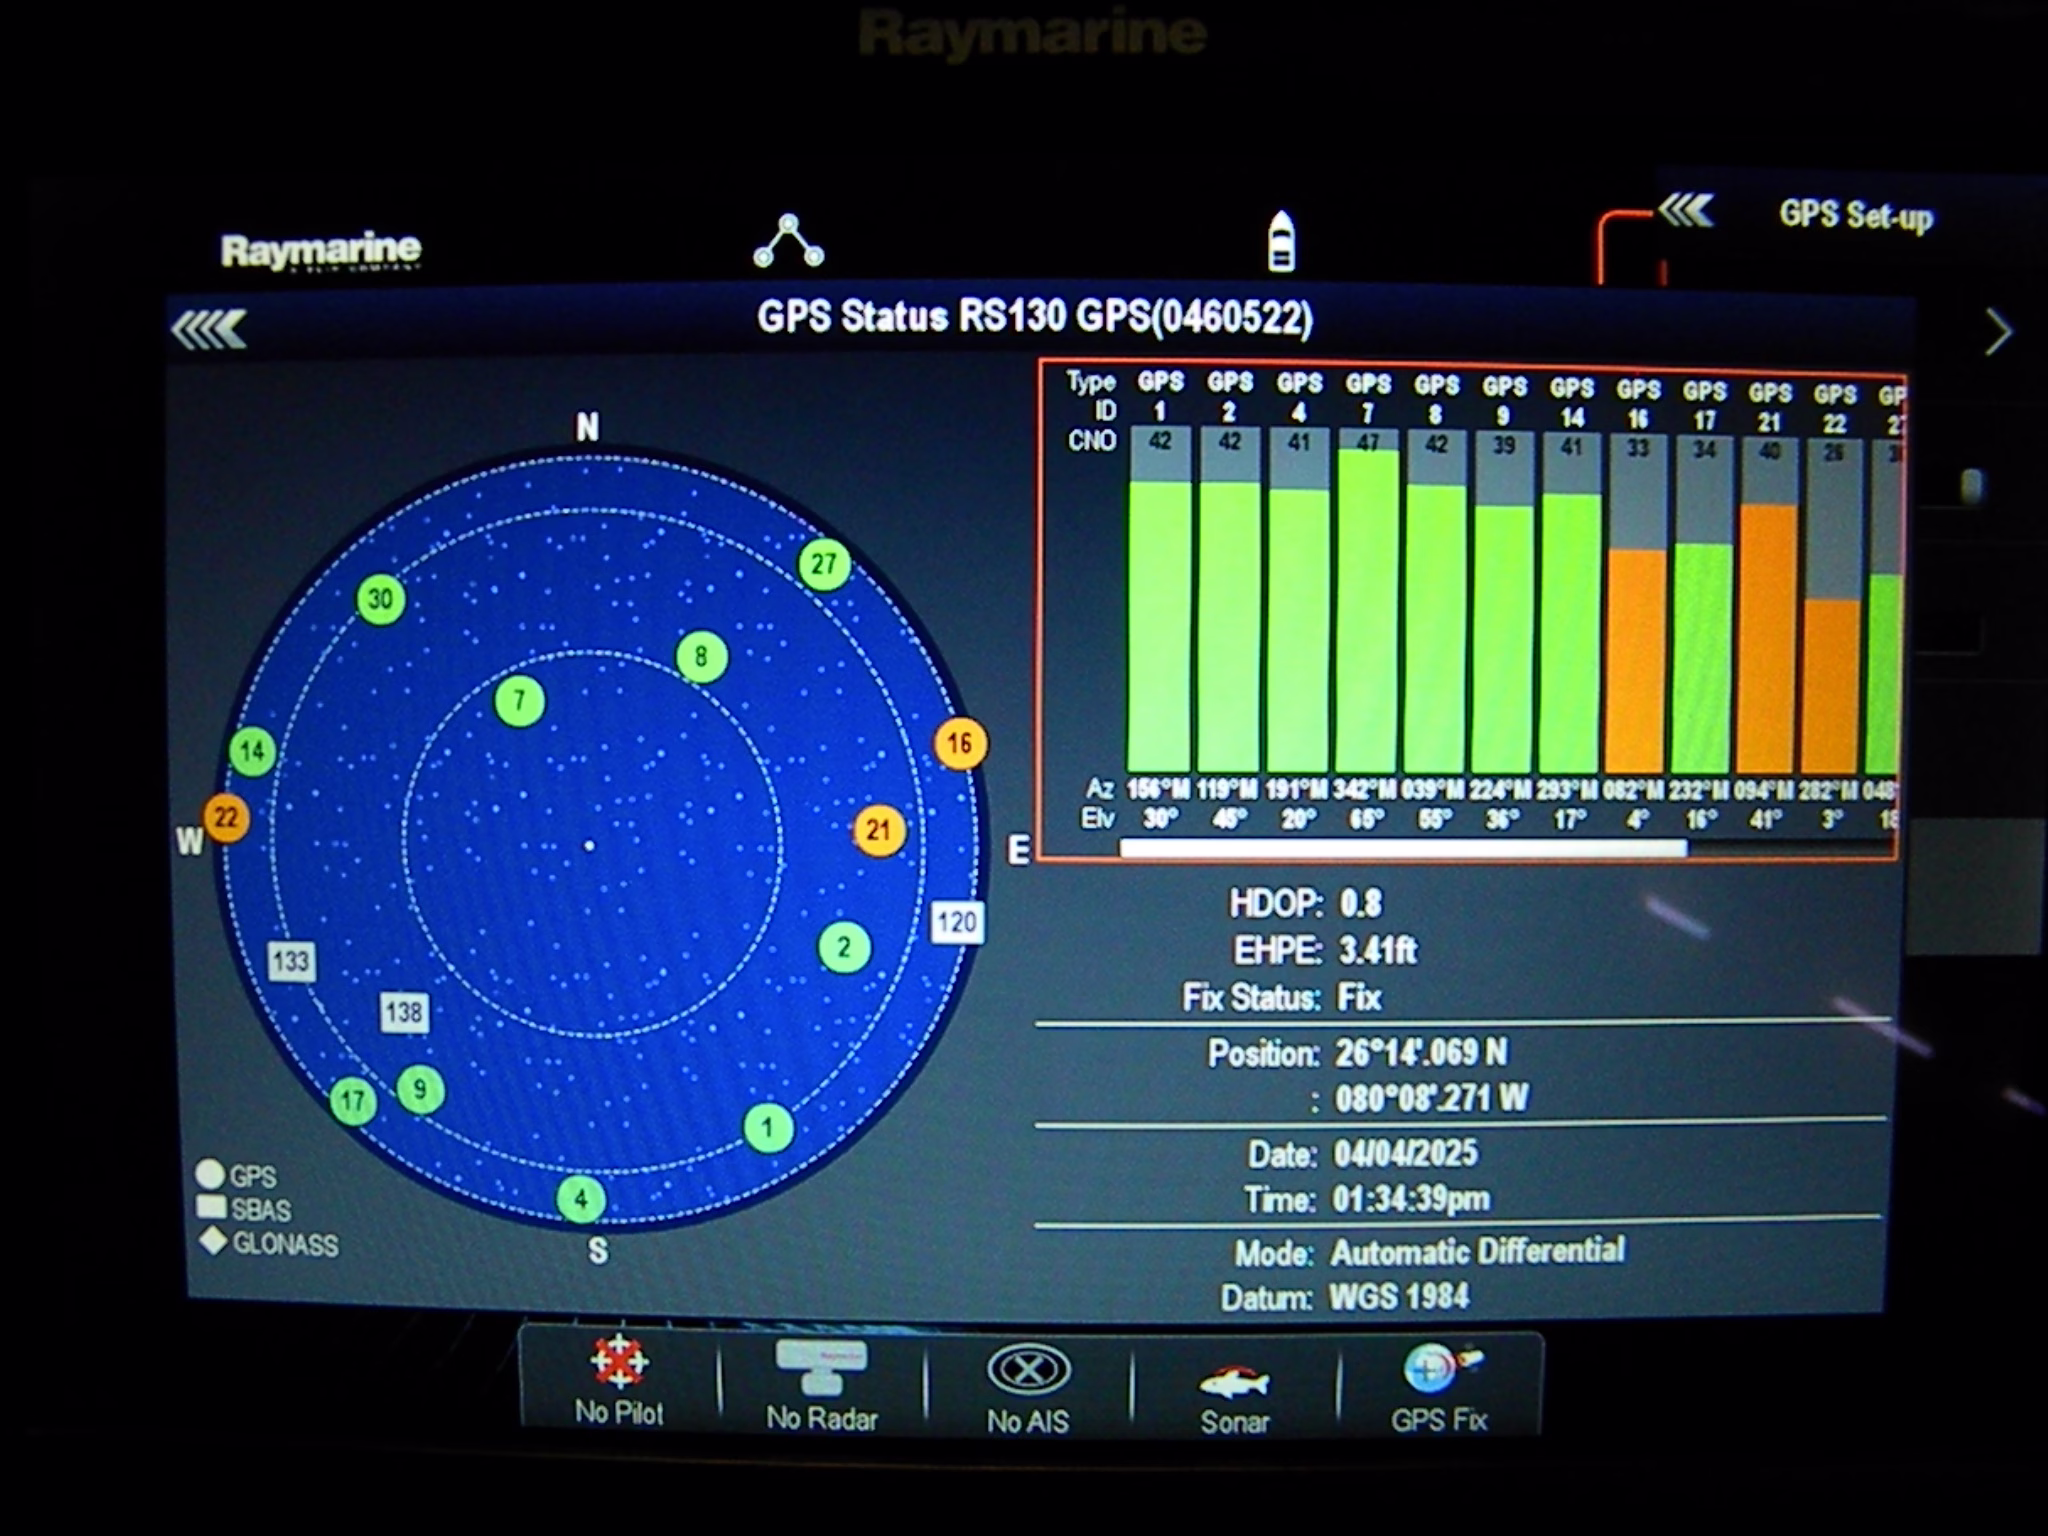Select satellite 1 on the sky view
This screenshot has width=2048, height=1536.
click(x=768, y=1129)
